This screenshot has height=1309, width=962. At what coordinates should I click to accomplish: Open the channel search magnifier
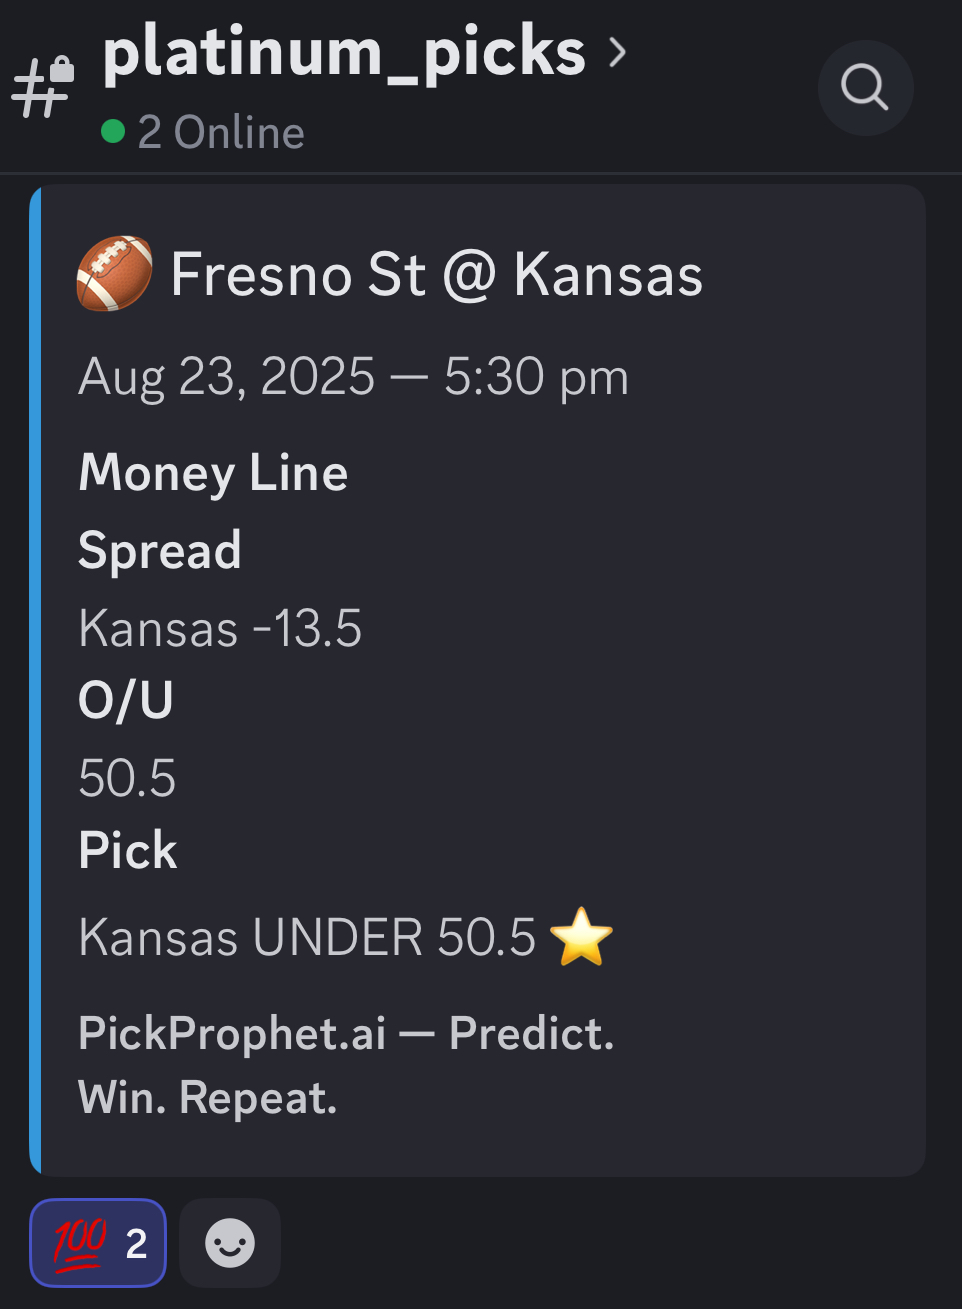coord(865,87)
